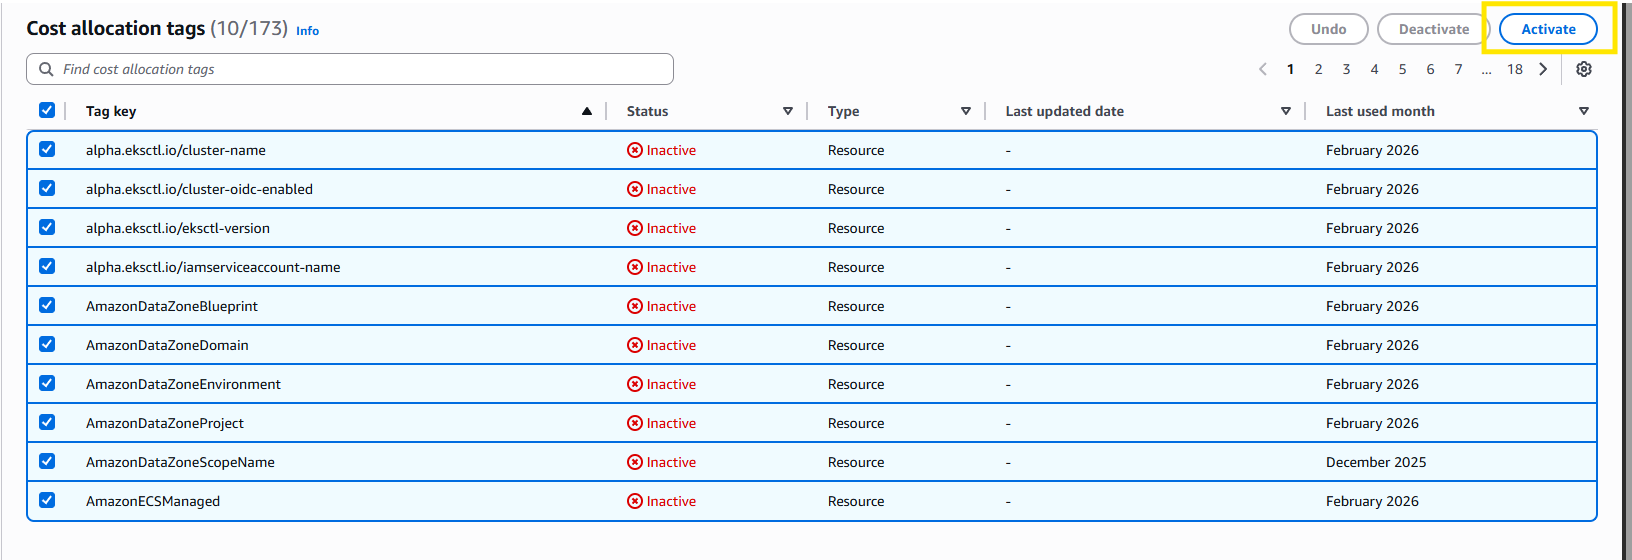The width and height of the screenshot is (1632, 560).
Task: Open Last updated date sort dropdown
Action: pyautogui.click(x=1286, y=111)
